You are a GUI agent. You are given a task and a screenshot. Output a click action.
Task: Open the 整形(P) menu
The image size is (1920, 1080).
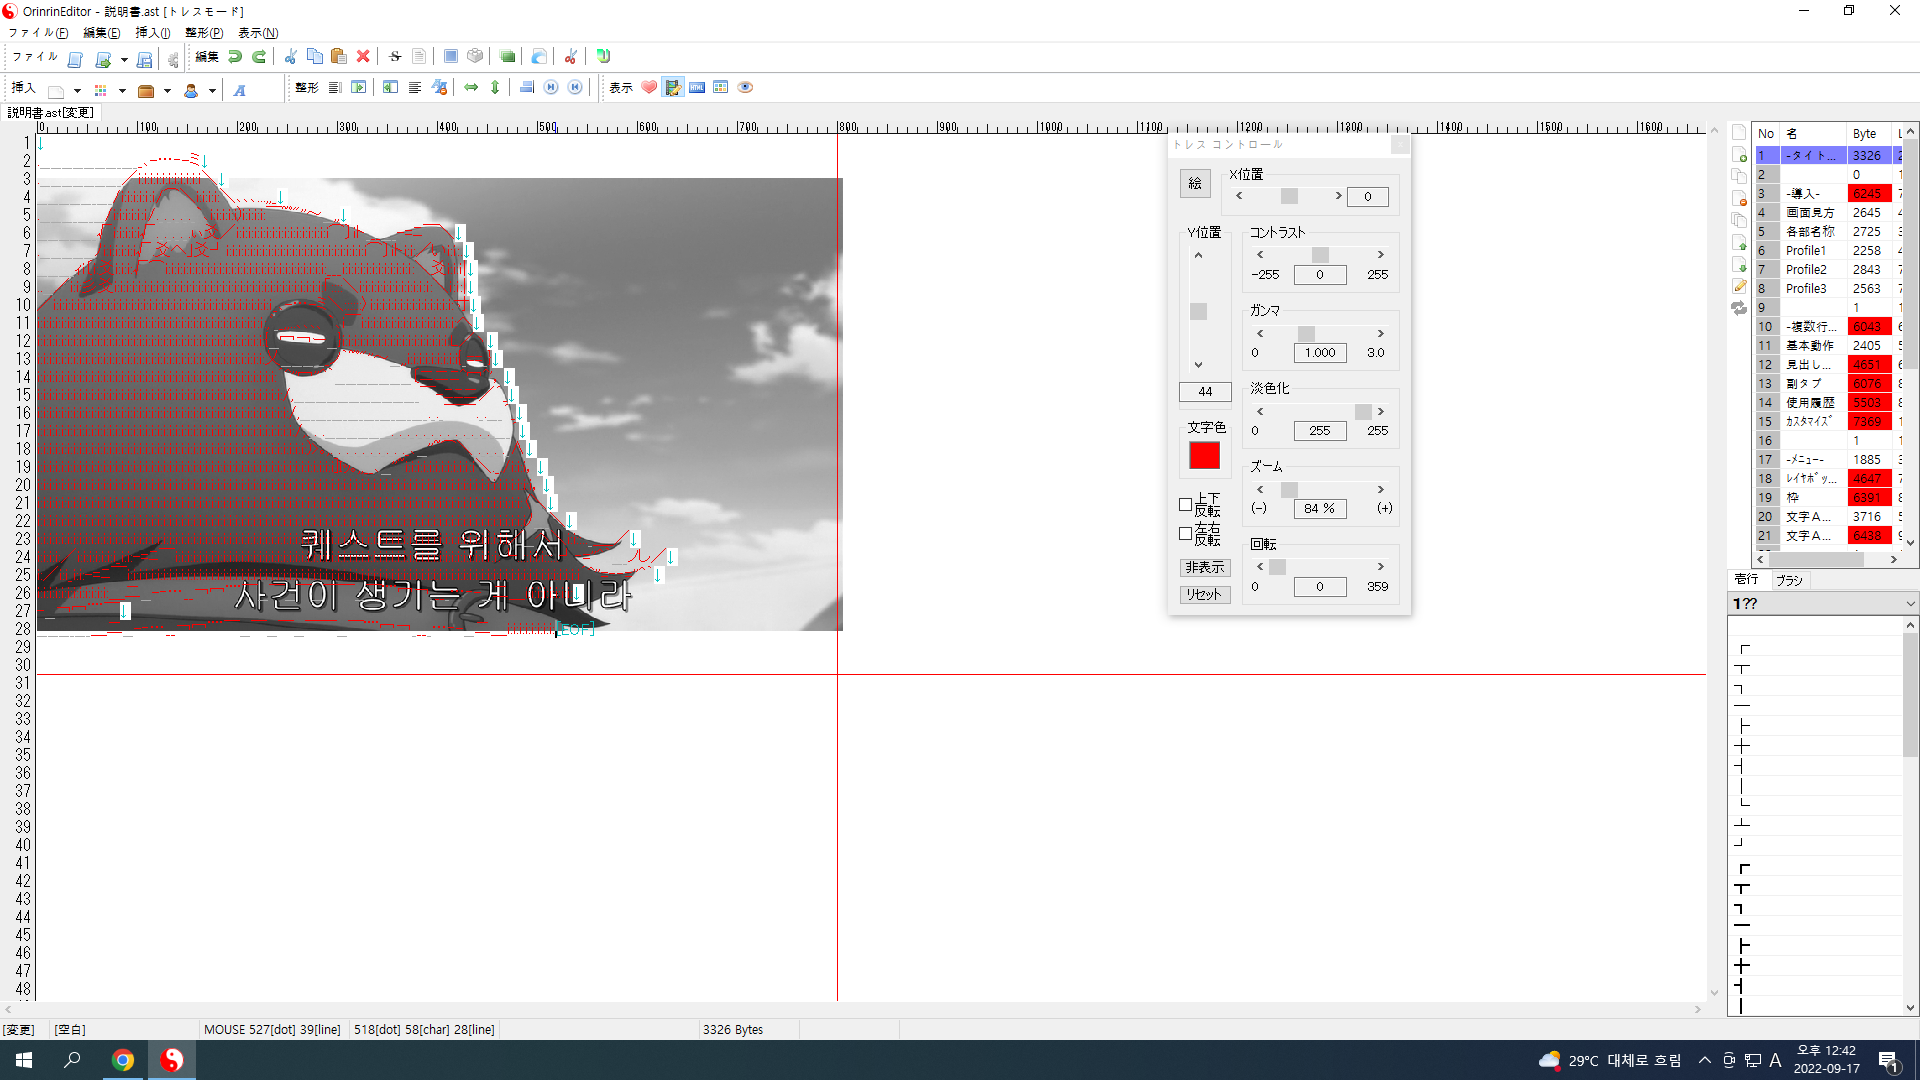point(203,33)
